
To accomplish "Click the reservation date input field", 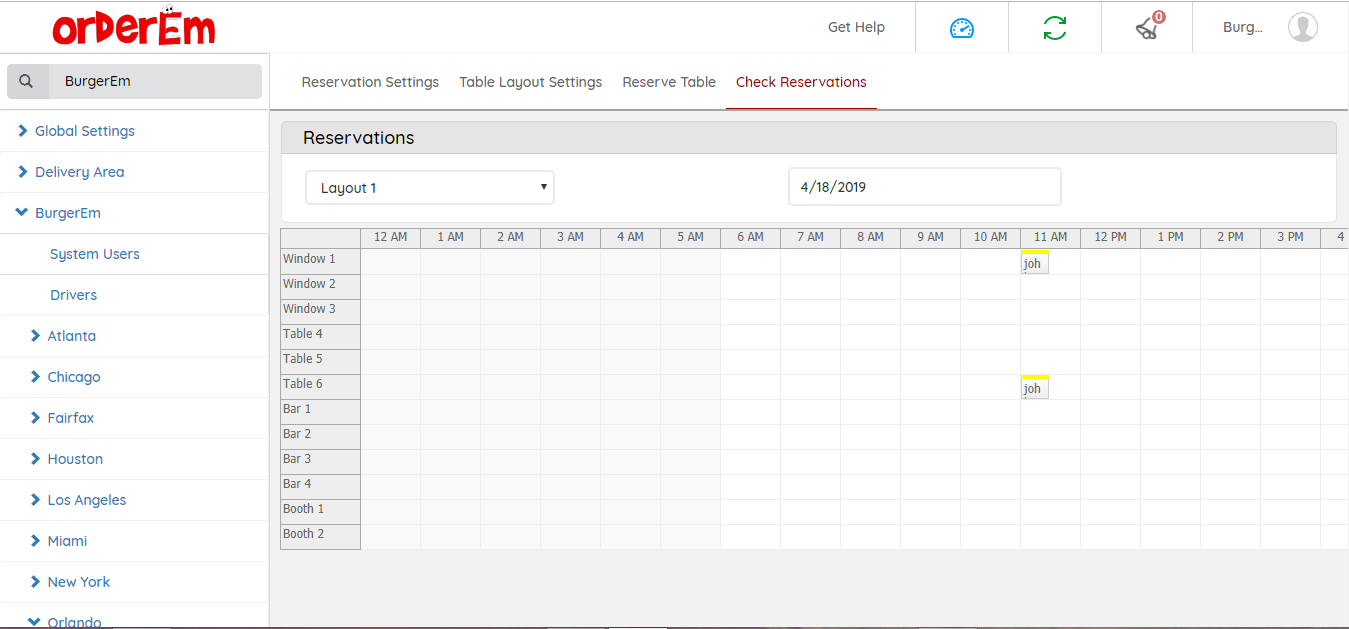I will (x=924, y=187).
